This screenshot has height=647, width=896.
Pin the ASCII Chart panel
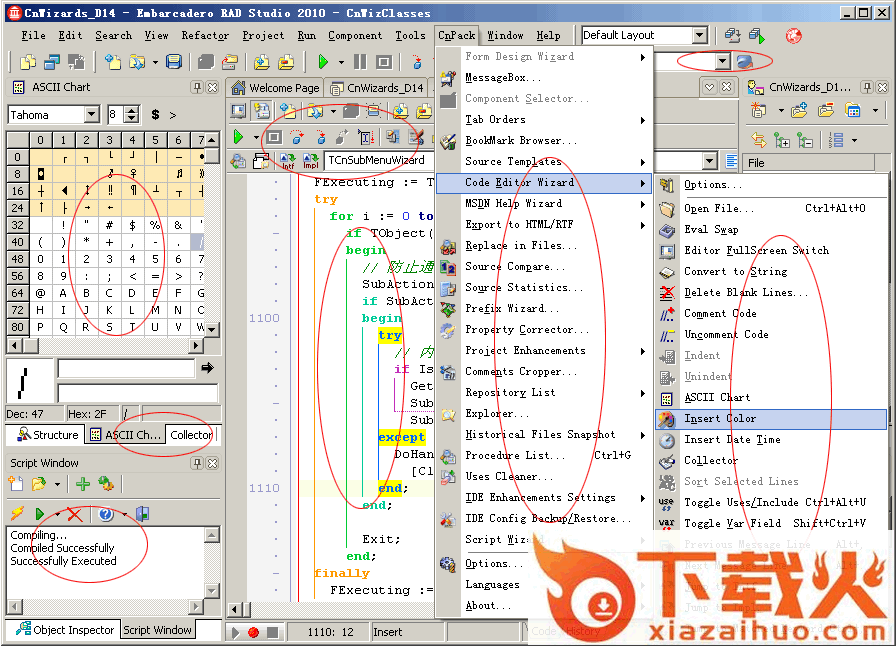pyautogui.click(x=197, y=87)
